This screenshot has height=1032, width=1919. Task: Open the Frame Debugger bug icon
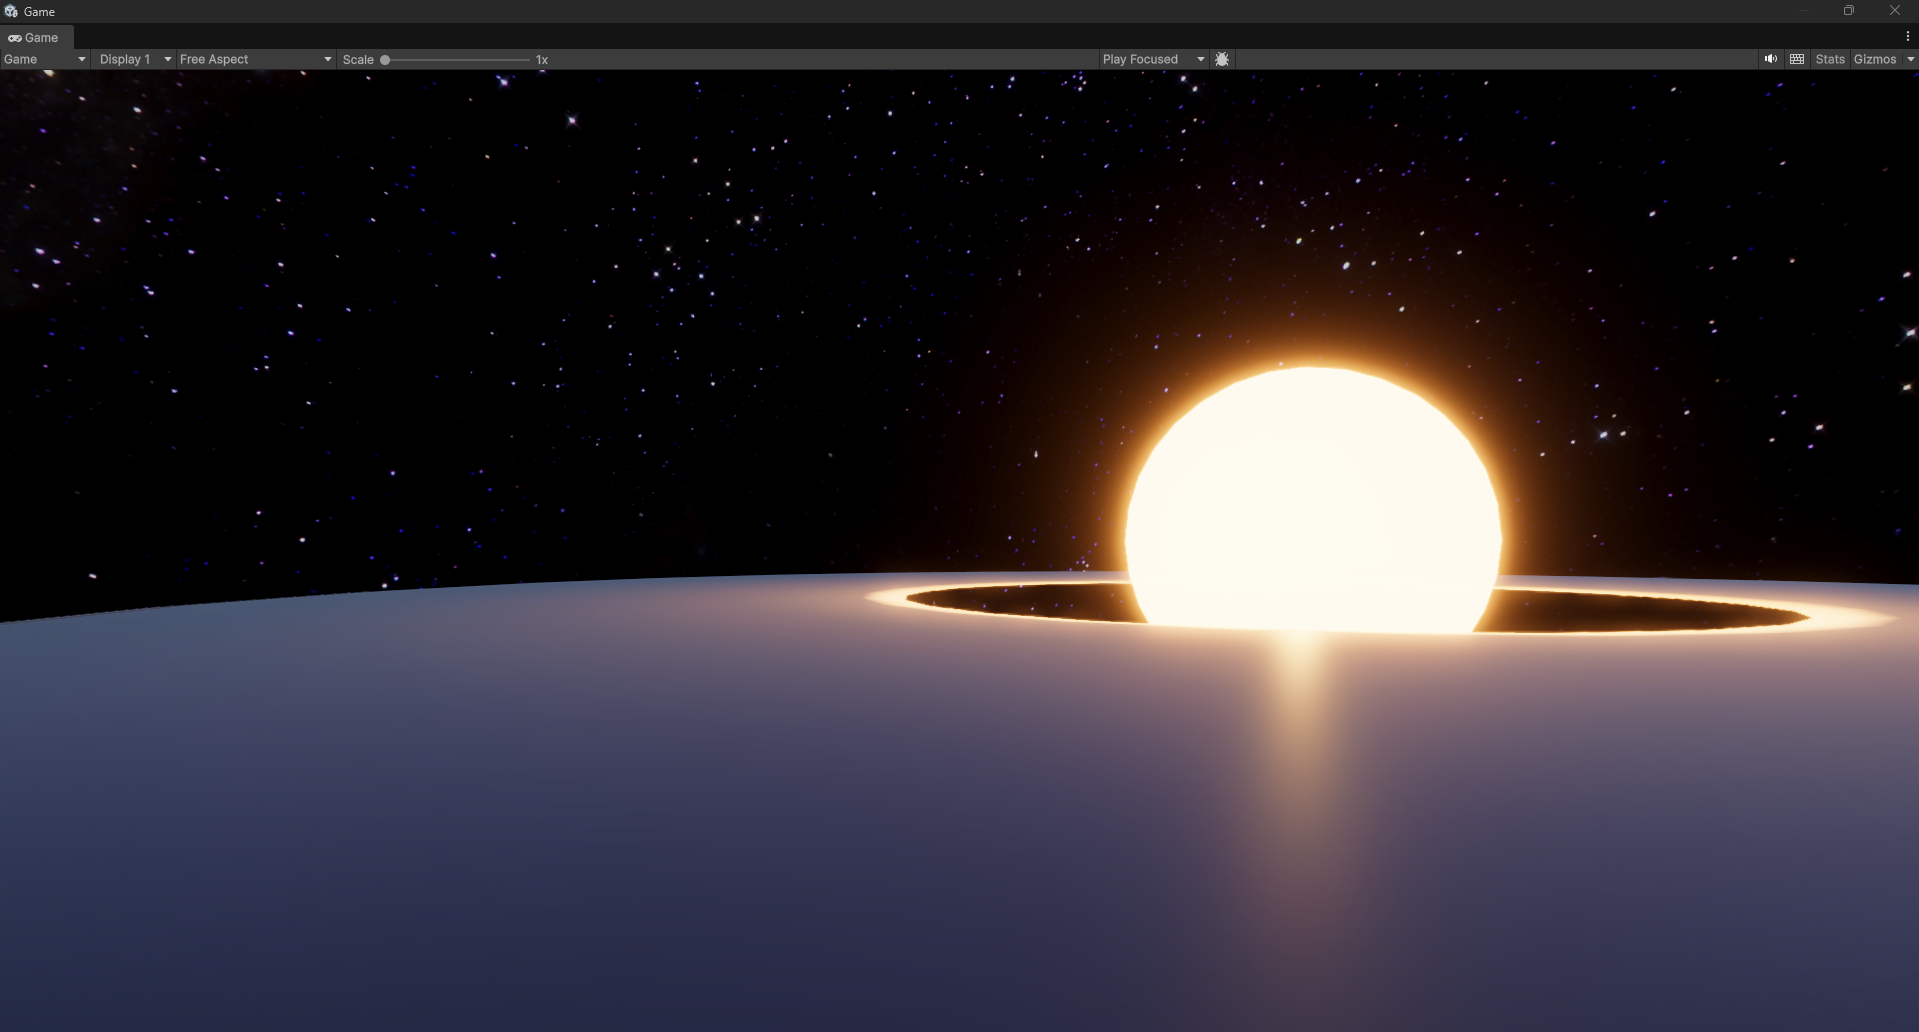click(x=1222, y=59)
